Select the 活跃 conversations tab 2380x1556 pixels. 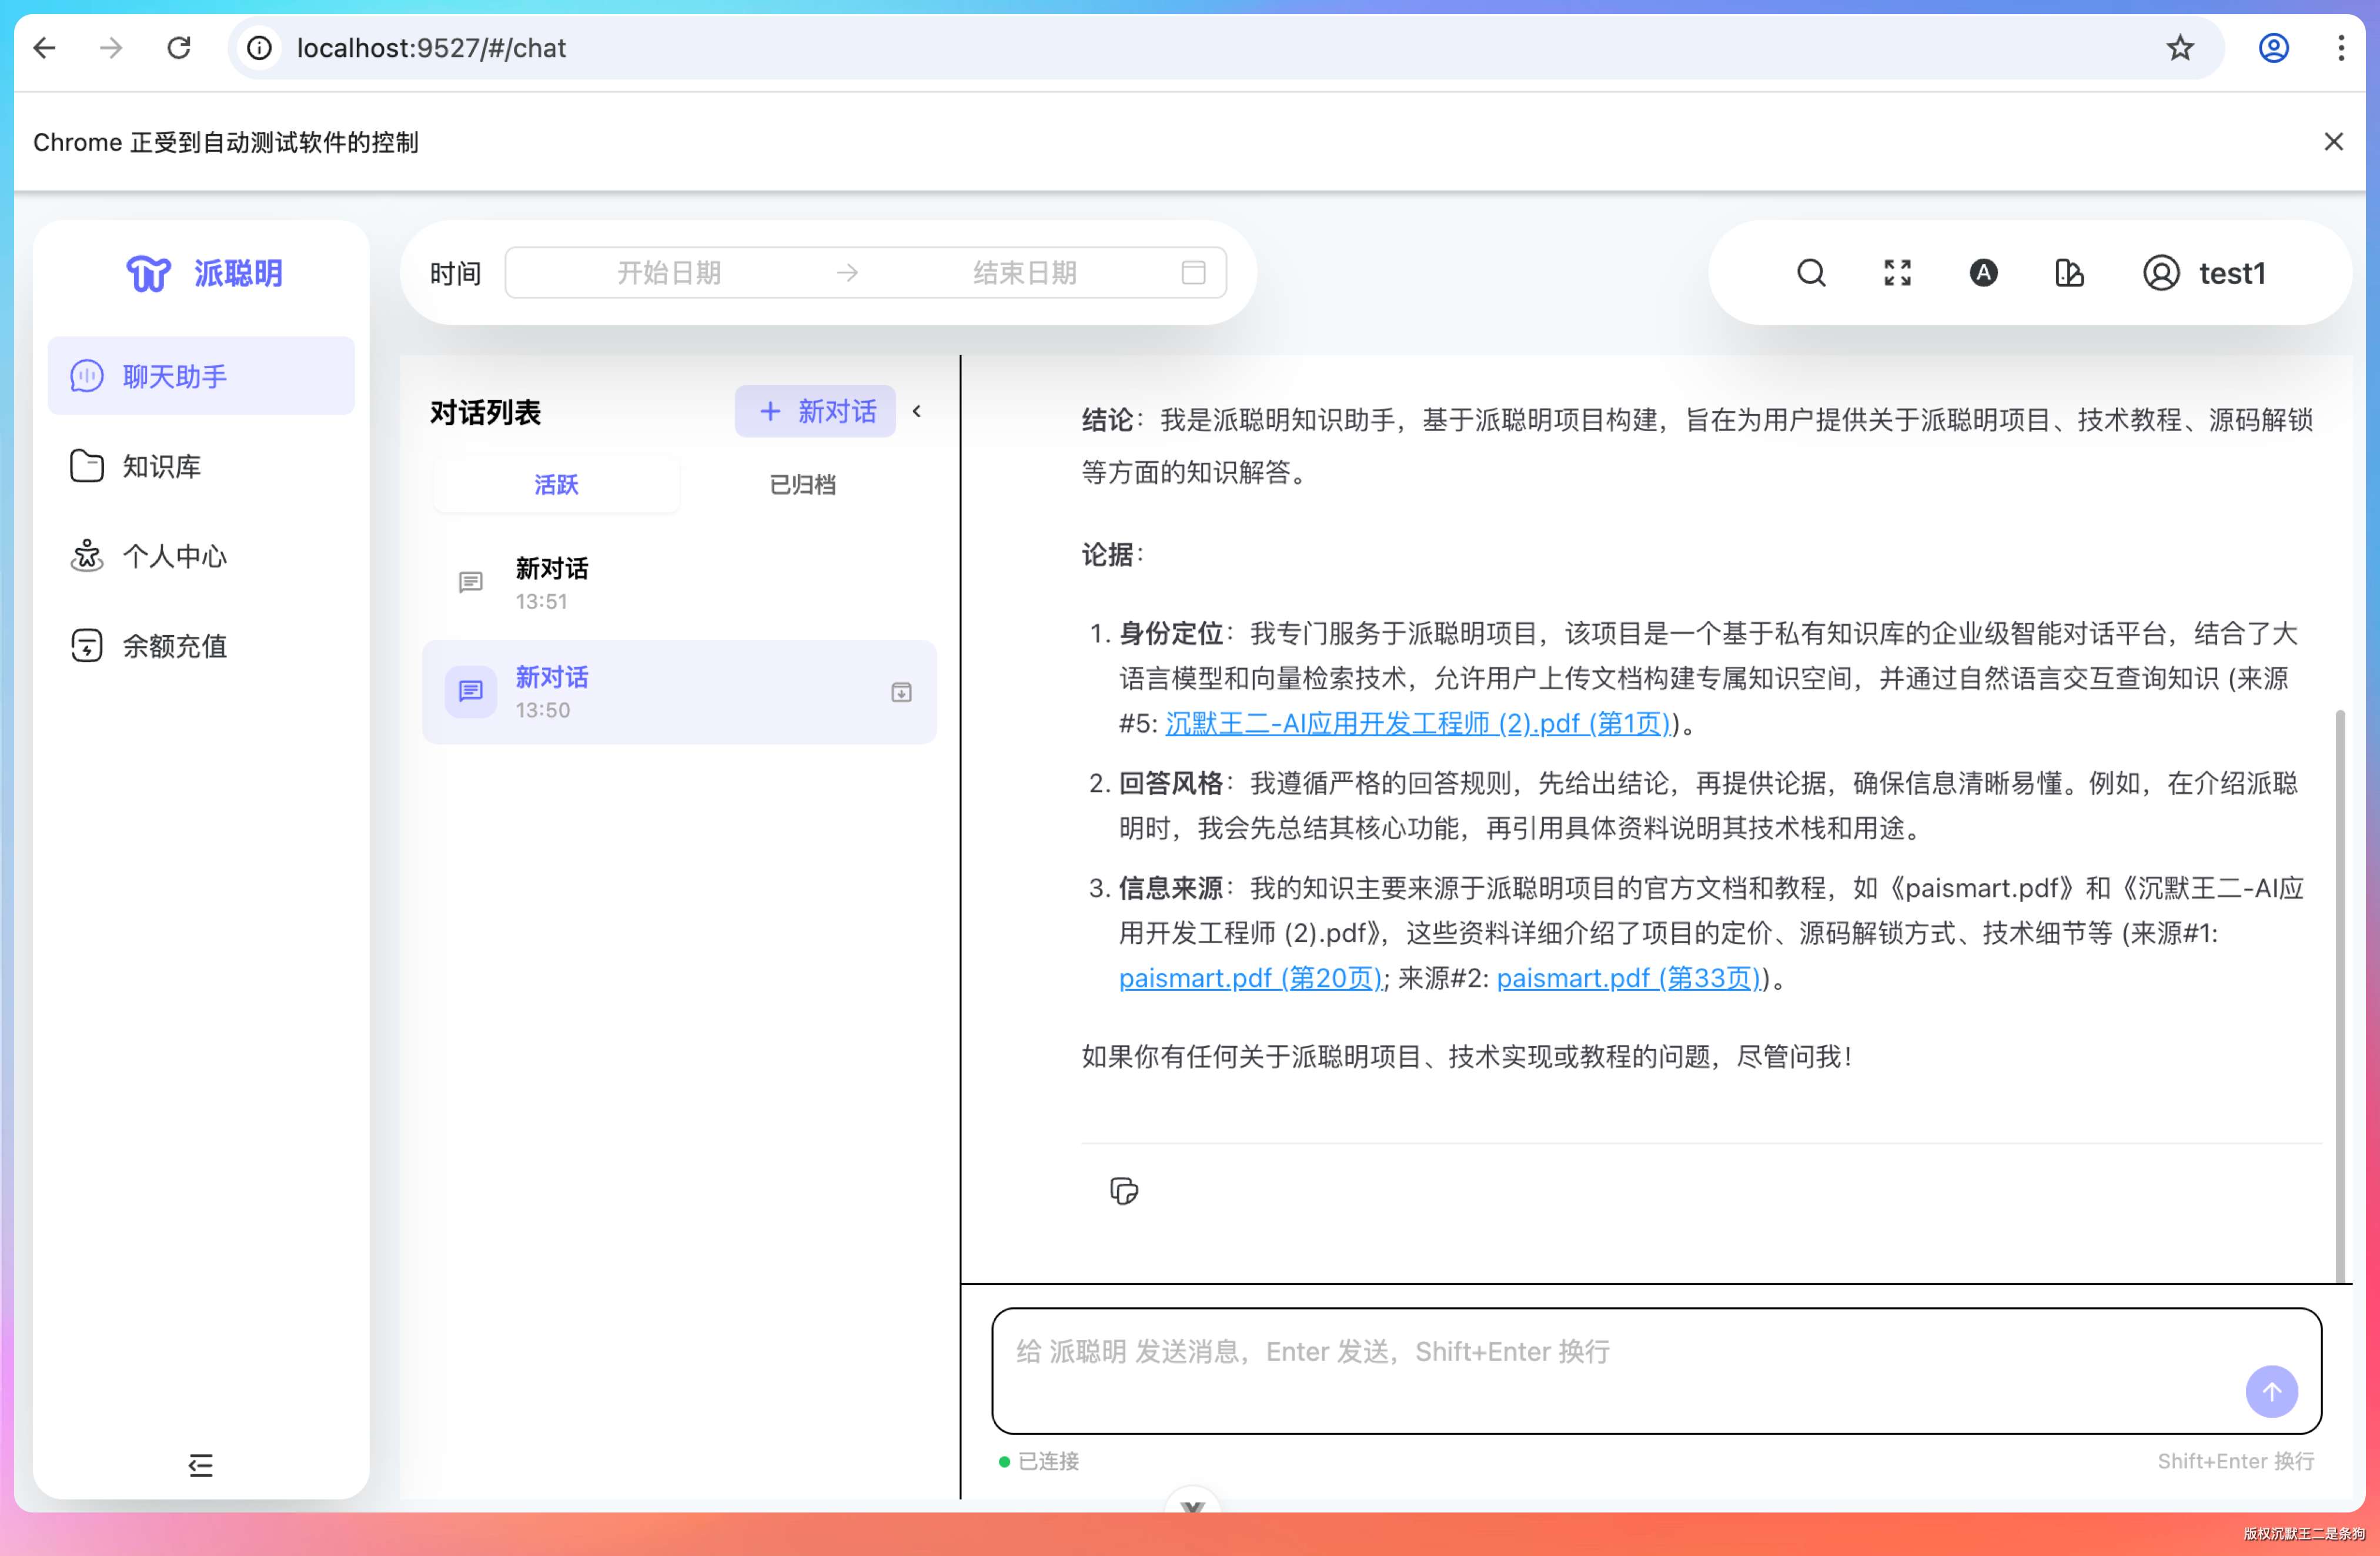point(556,485)
